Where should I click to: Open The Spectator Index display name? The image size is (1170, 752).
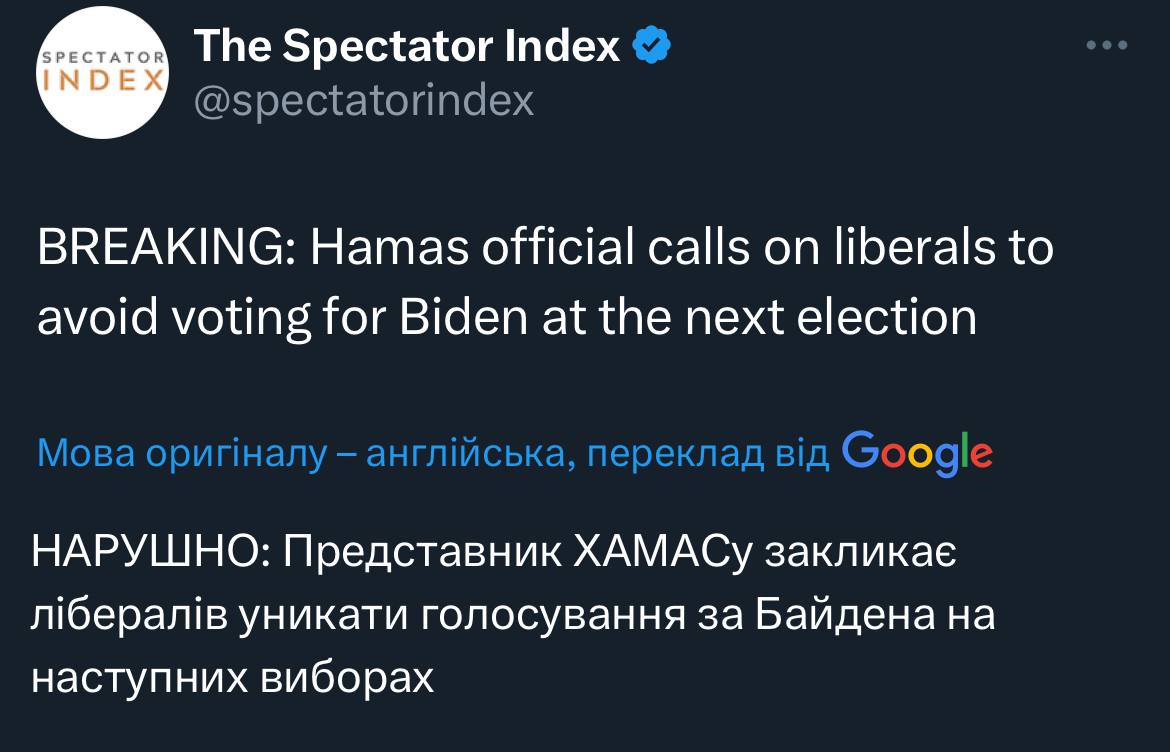[x=406, y=46]
